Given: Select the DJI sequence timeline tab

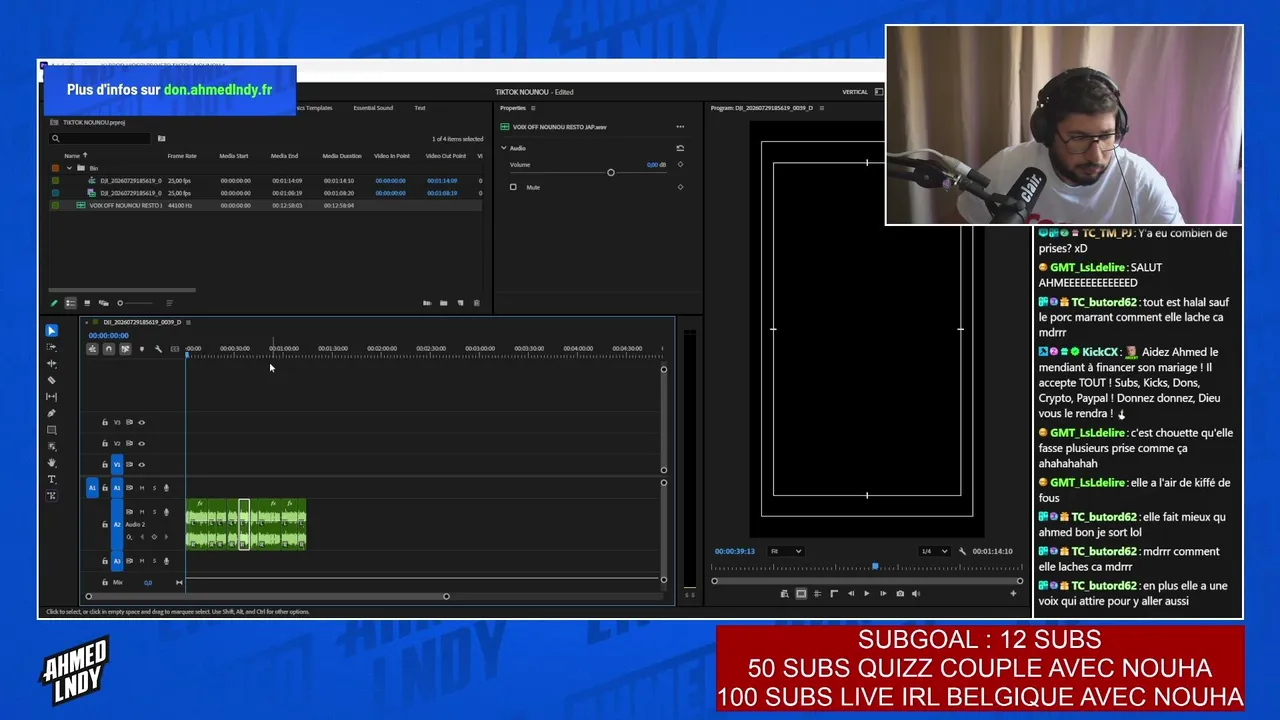Looking at the screenshot, I should click(x=142, y=322).
